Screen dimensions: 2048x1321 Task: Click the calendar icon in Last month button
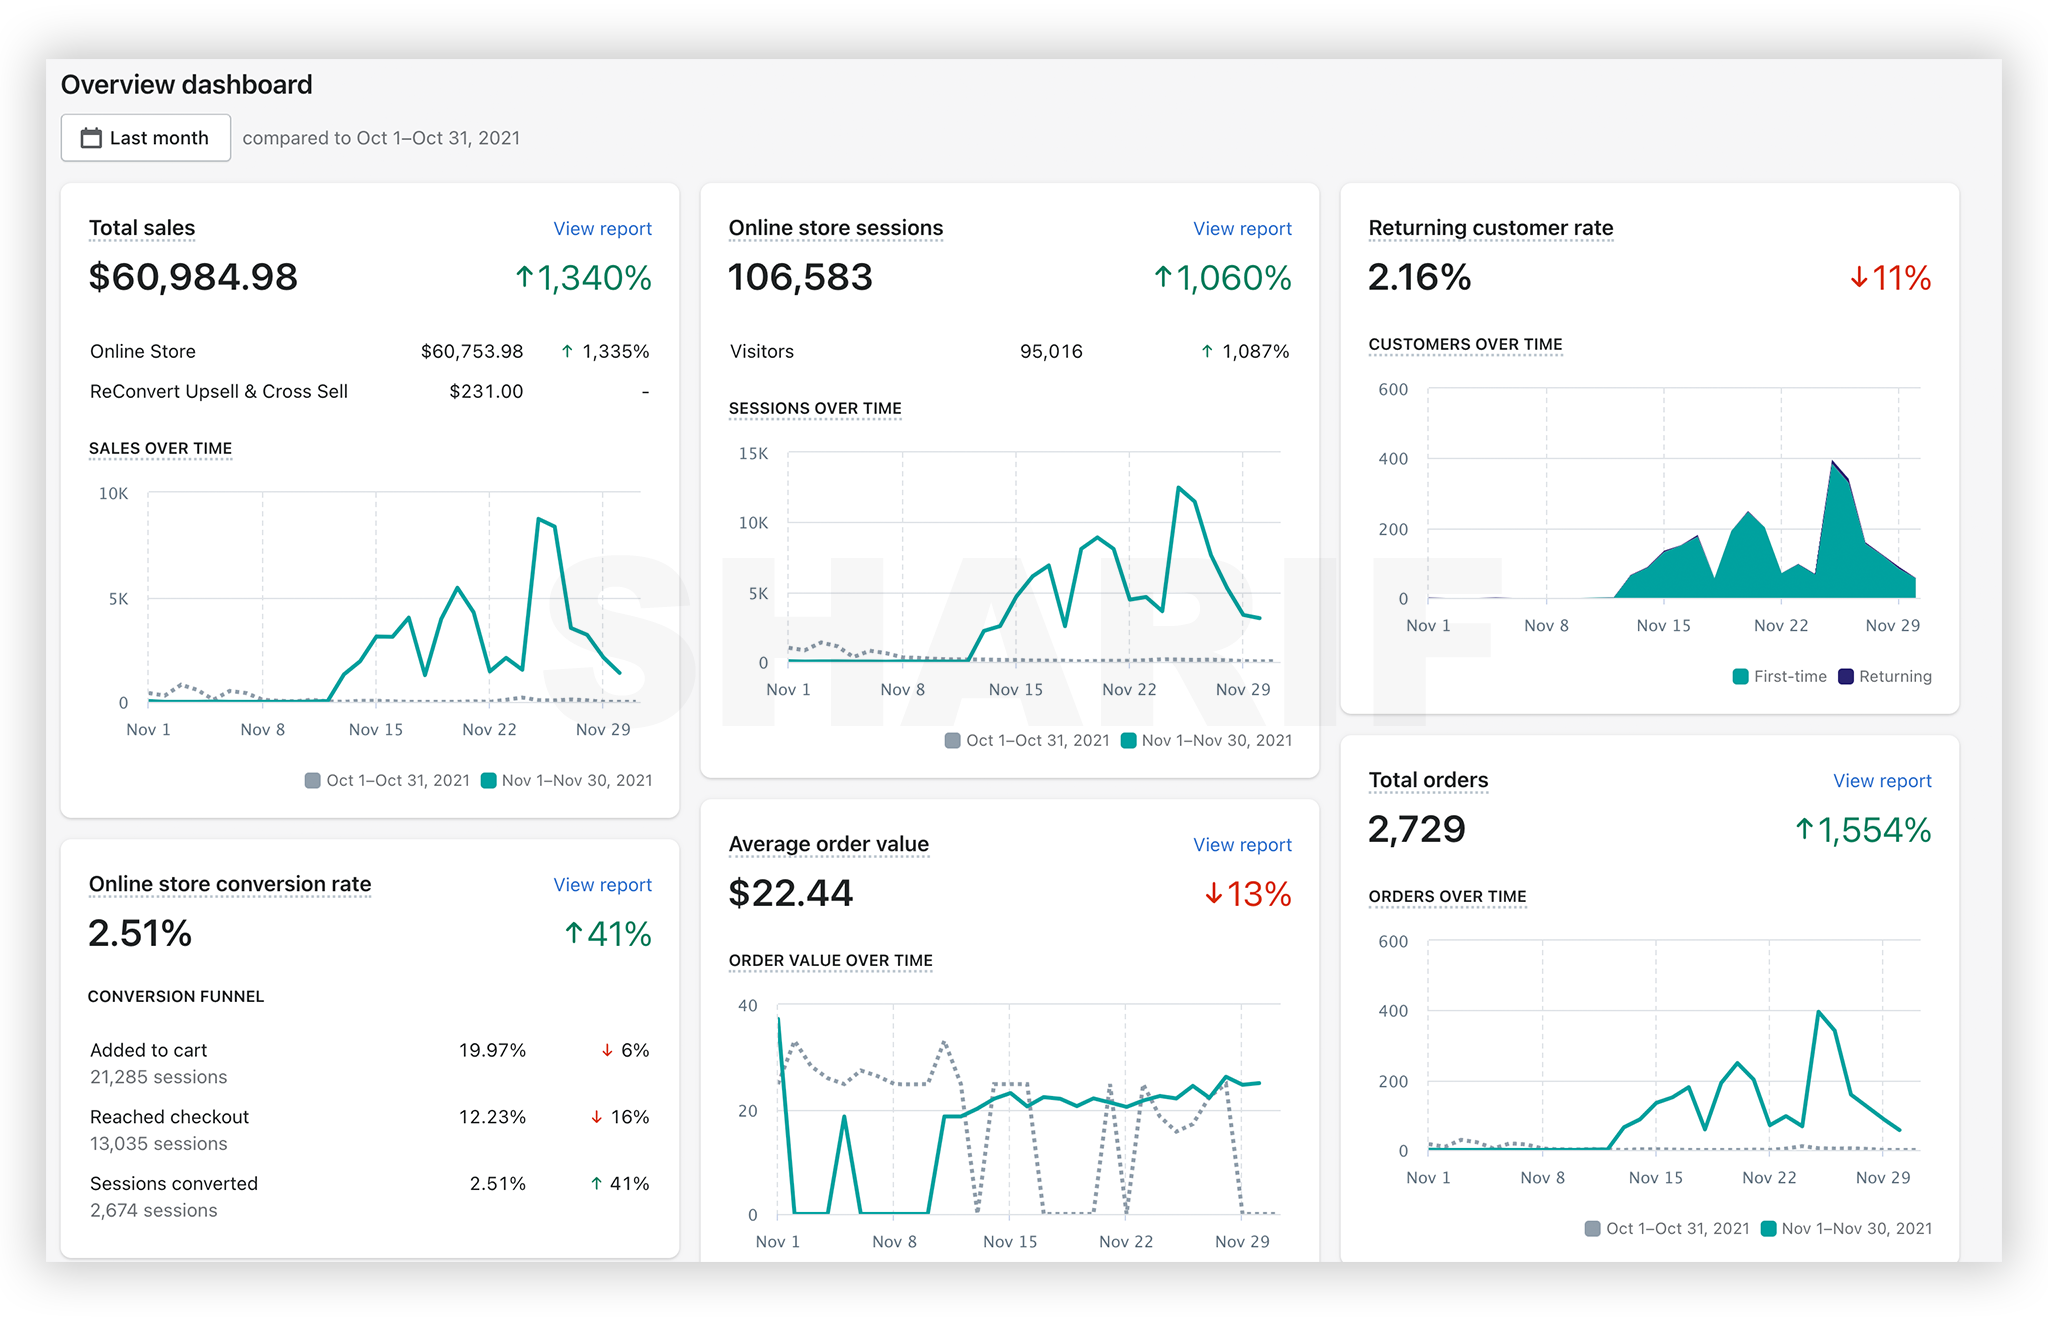tap(91, 138)
